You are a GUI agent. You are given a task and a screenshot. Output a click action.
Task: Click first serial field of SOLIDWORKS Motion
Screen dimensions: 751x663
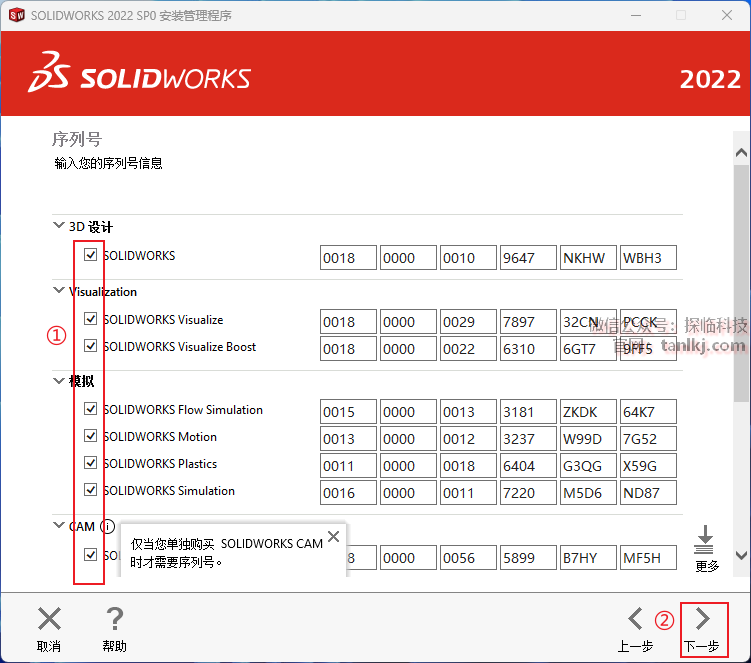tap(348, 439)
